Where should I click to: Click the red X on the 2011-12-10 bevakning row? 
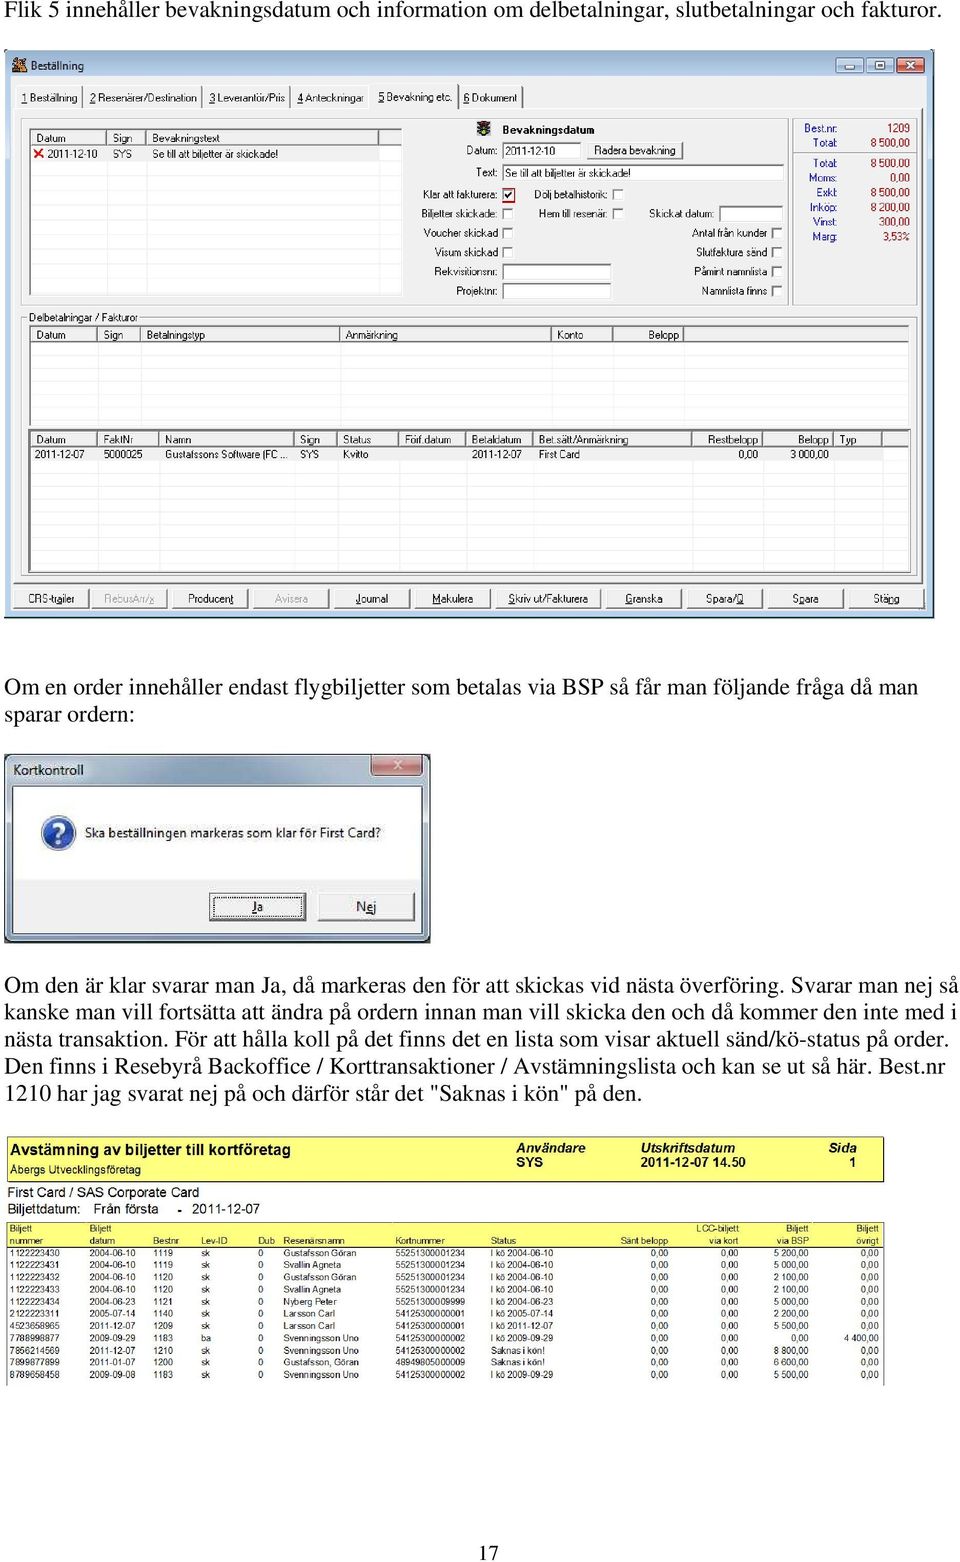click(x=38, y=154)
